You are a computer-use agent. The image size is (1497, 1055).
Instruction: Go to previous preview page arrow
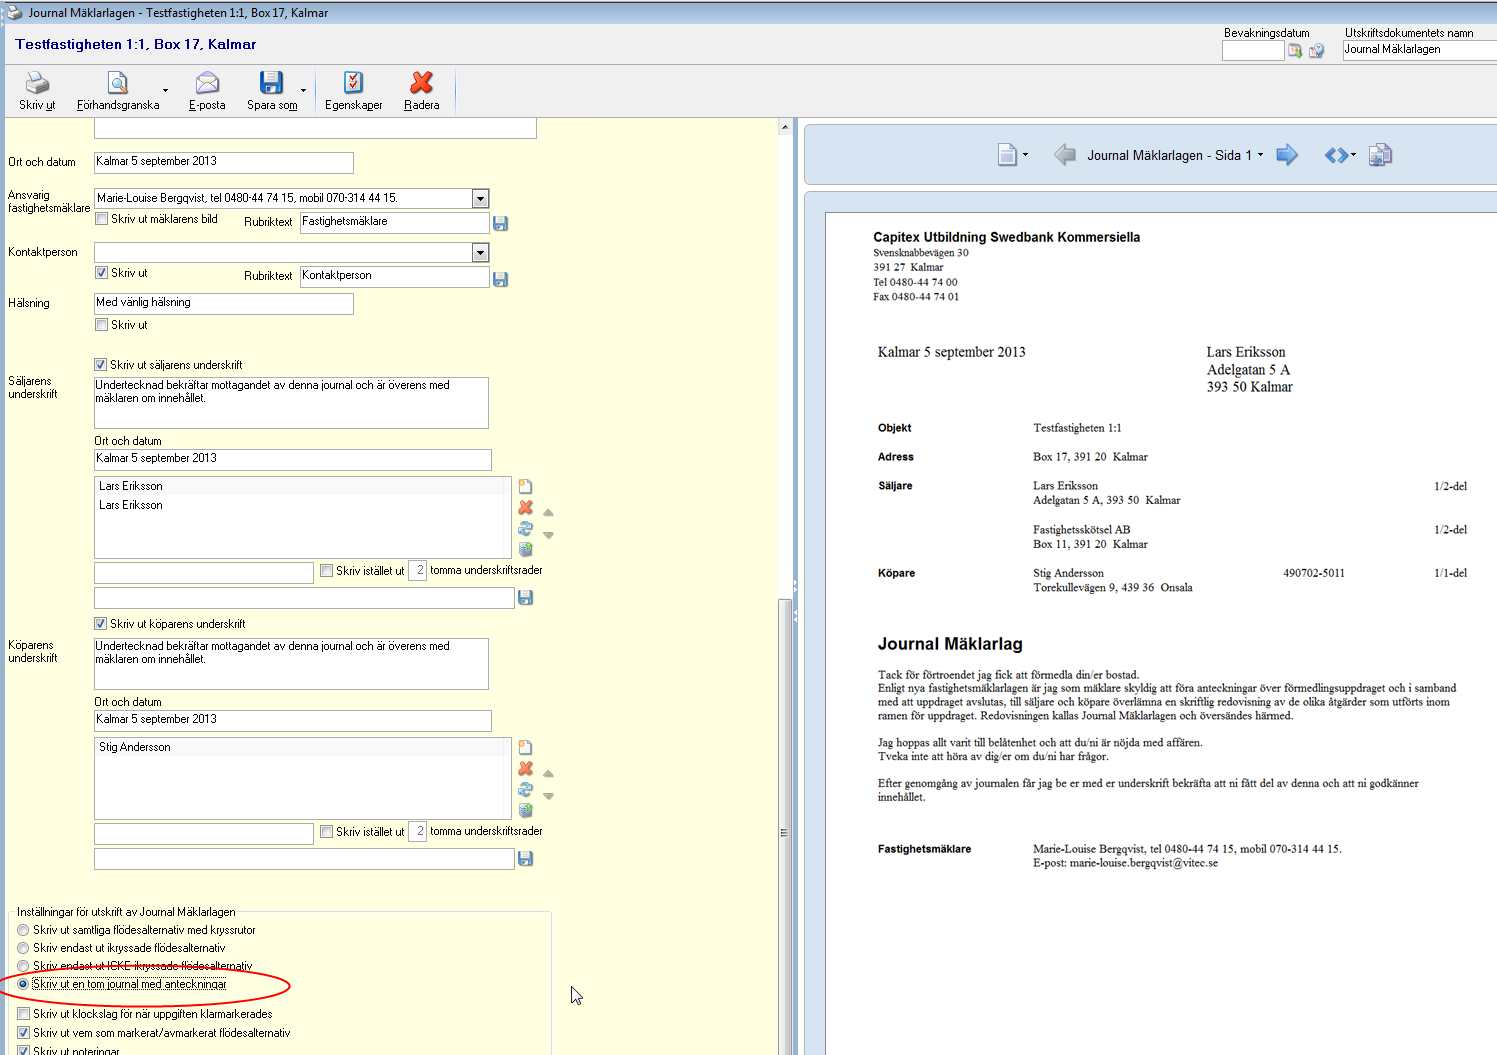1065,155
